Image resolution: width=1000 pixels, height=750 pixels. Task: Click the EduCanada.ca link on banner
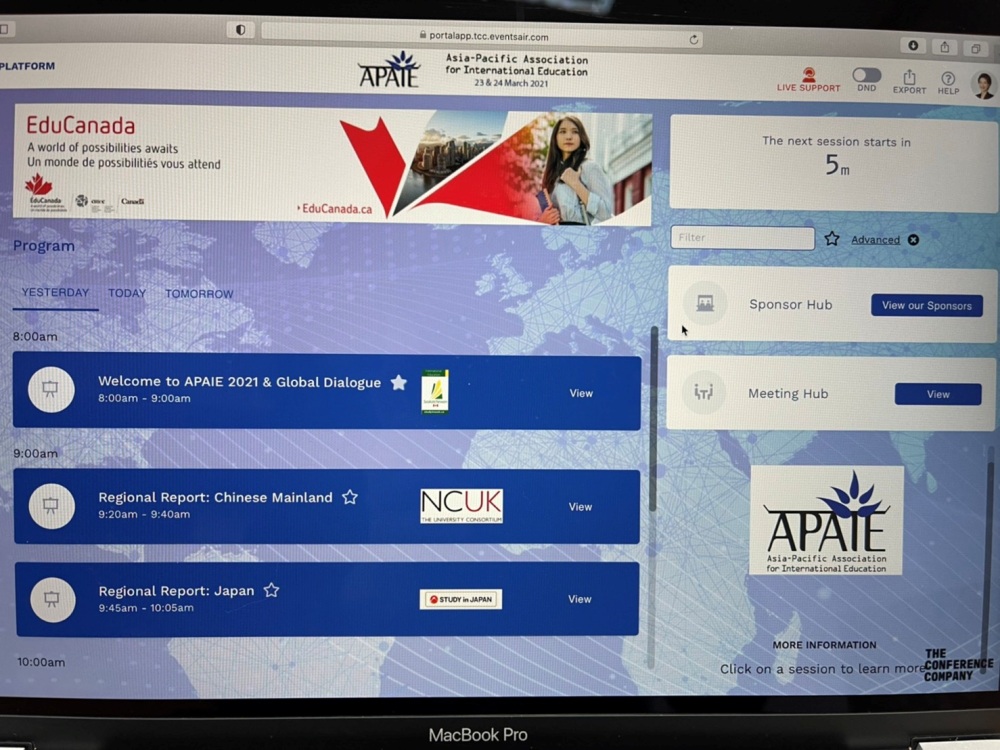click(335, 209)
